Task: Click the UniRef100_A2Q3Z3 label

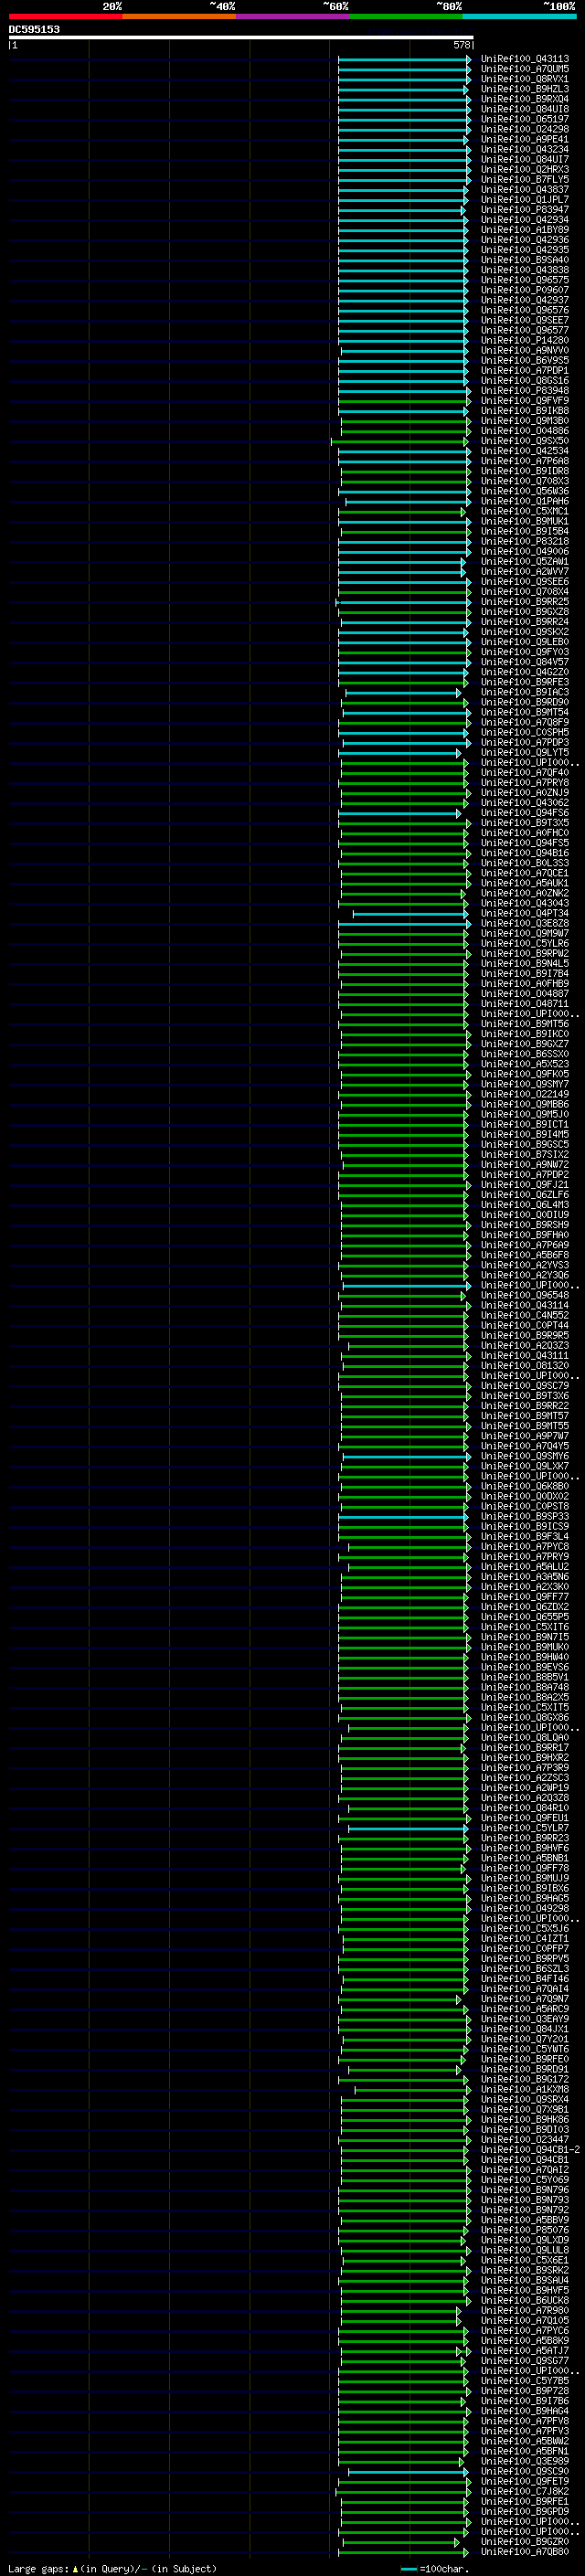Action: [x=525, y=1345]
